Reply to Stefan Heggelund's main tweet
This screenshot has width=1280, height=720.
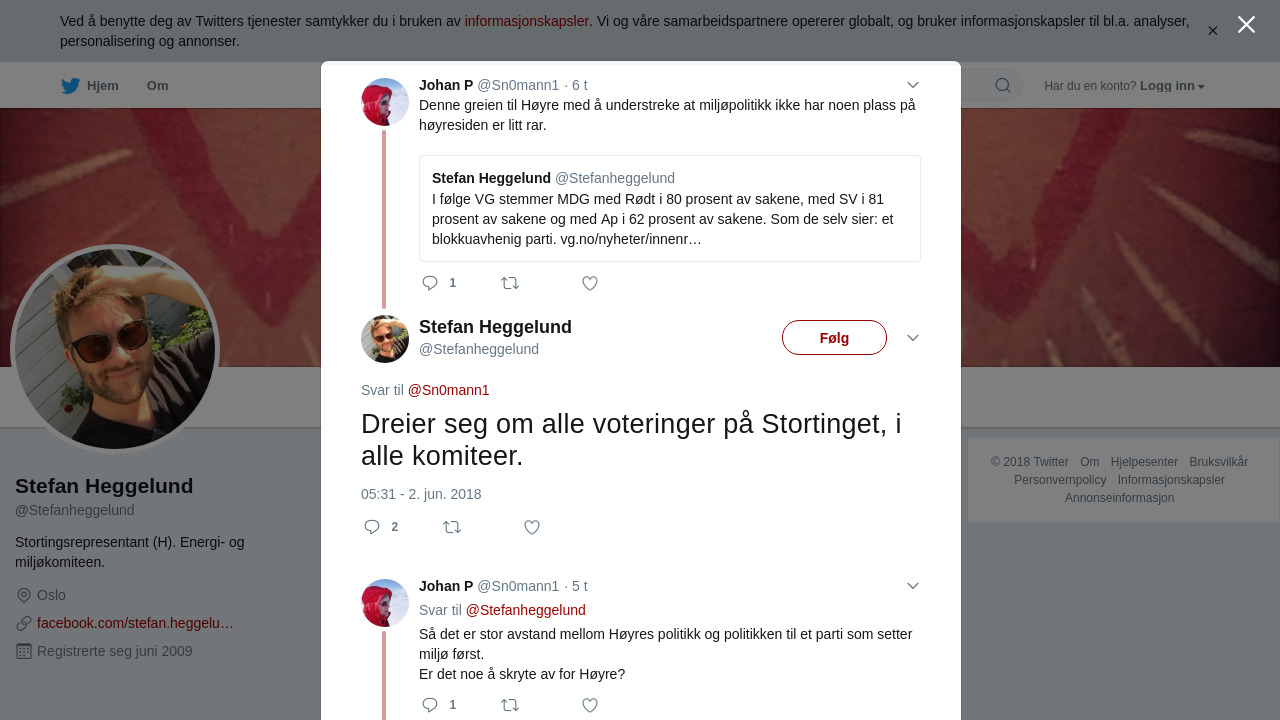373,527
